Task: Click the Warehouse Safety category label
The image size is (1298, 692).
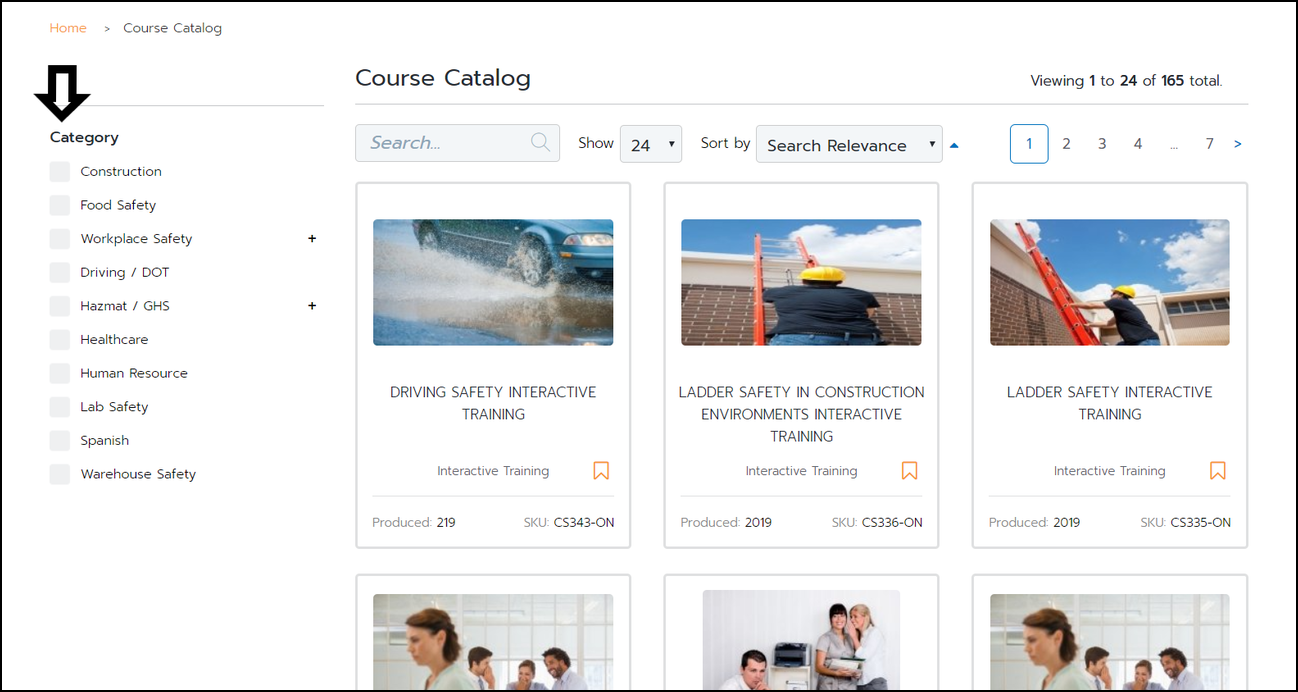Action: [x=138, y=474]
